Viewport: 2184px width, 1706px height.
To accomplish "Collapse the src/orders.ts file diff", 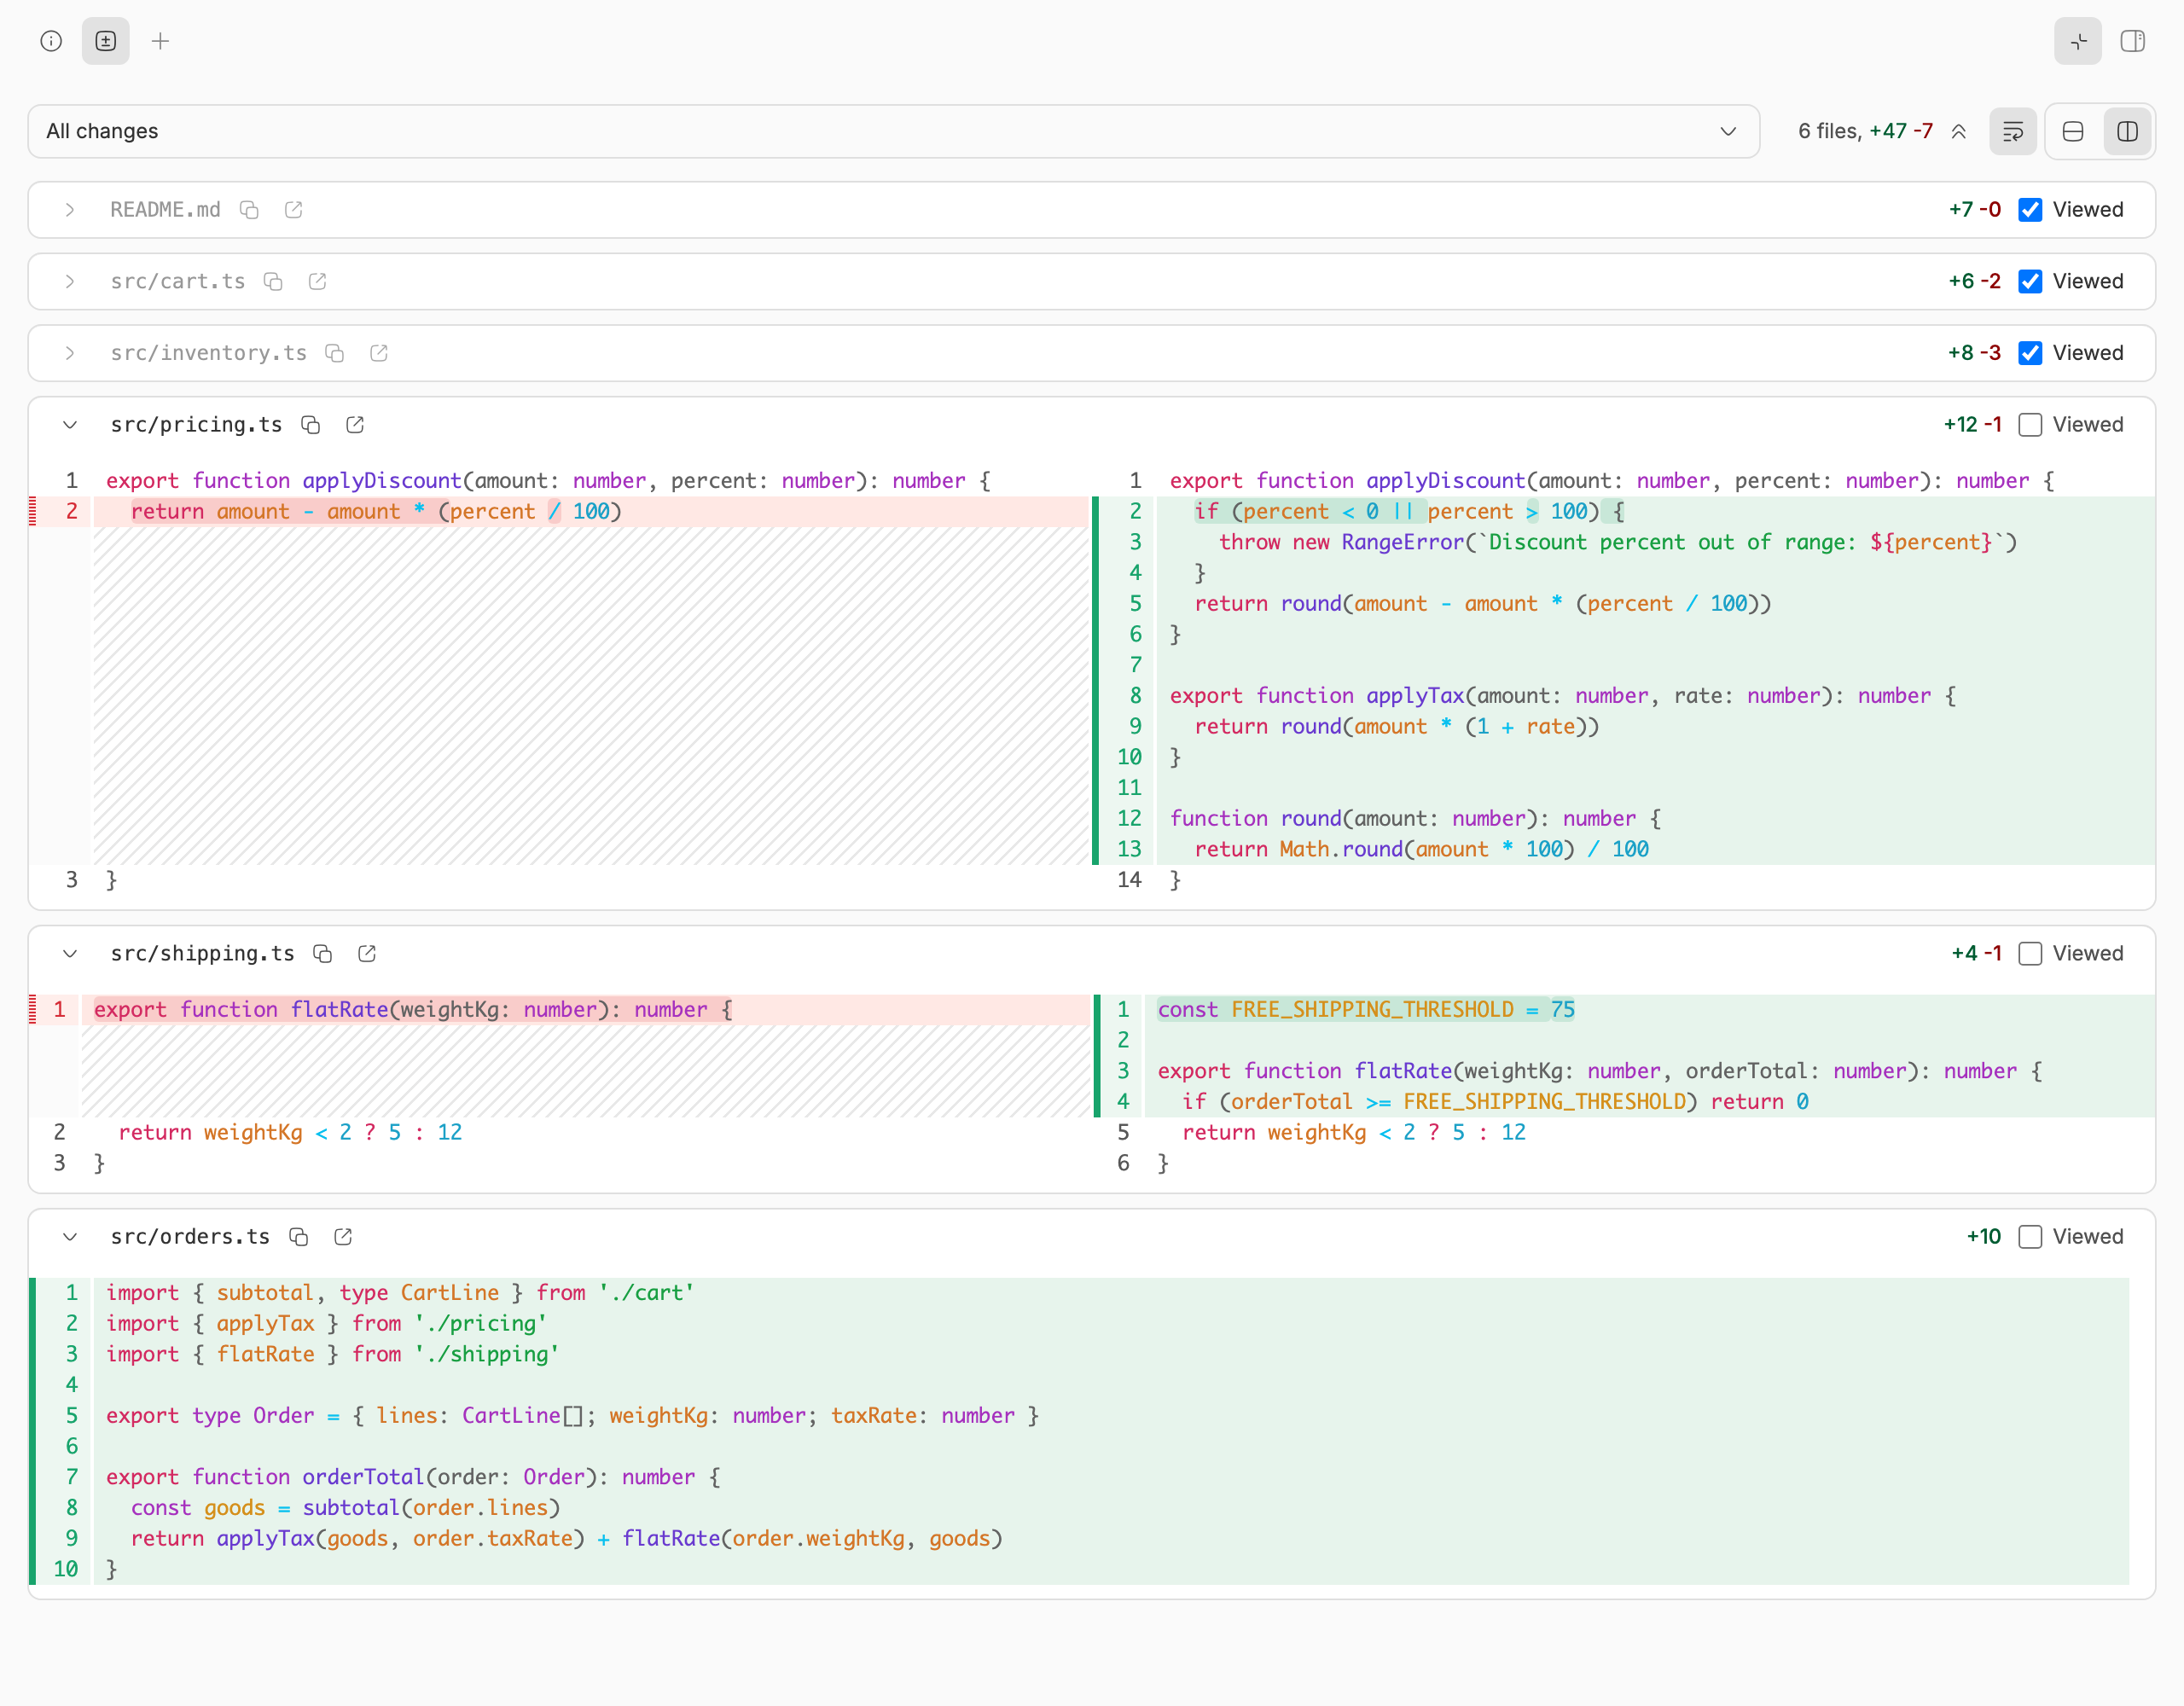I will (70, 1237).
